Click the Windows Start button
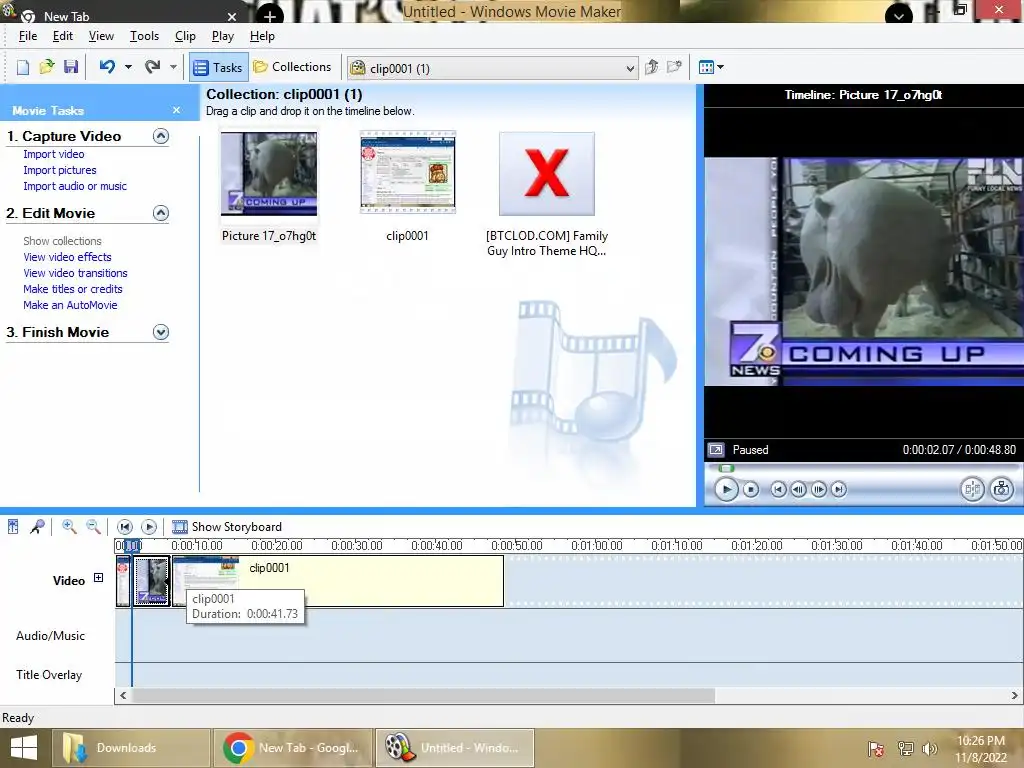Viewport: 1024px width, 768px height. click(24, 748)
